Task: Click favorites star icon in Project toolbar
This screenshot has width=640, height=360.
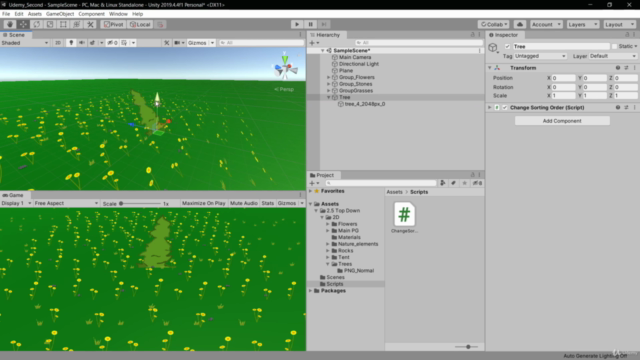Action: point(464,183)
